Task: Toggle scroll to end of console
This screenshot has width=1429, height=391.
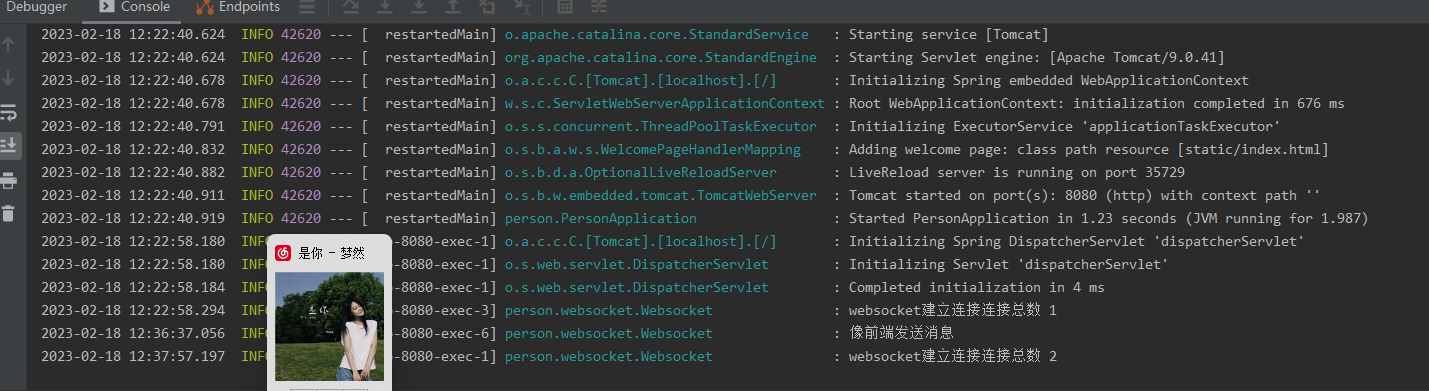Action: [x=9, y=145]
